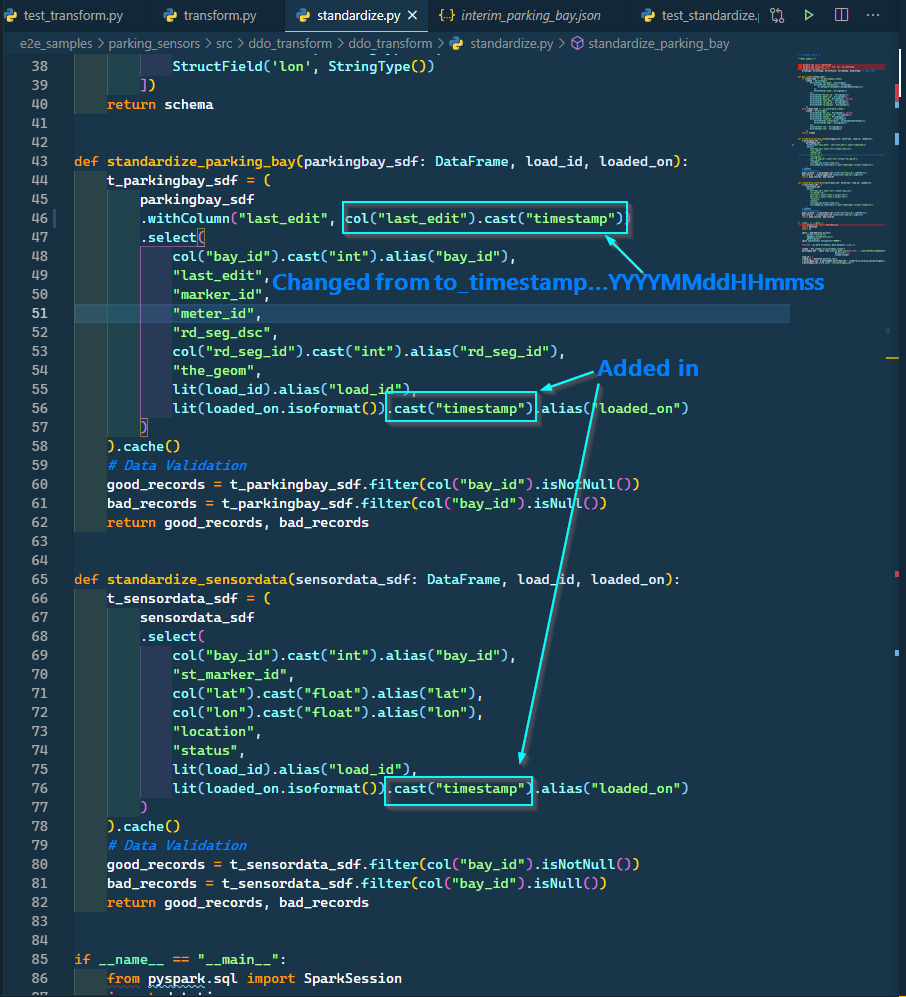Place cursor on "meter_id" string
The width and height of the screenshot is (906, 997).
tap(213, 313)
